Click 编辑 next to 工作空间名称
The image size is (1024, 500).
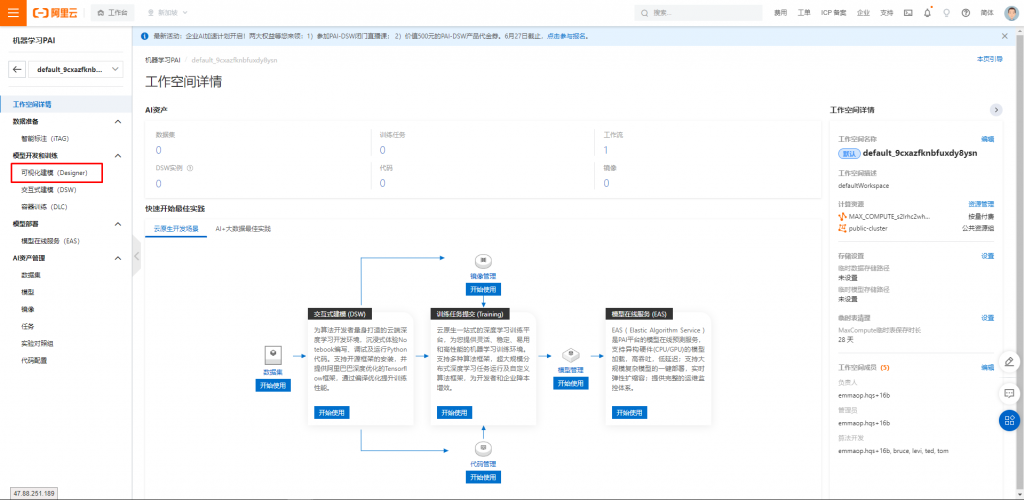(x=987, y=139)
